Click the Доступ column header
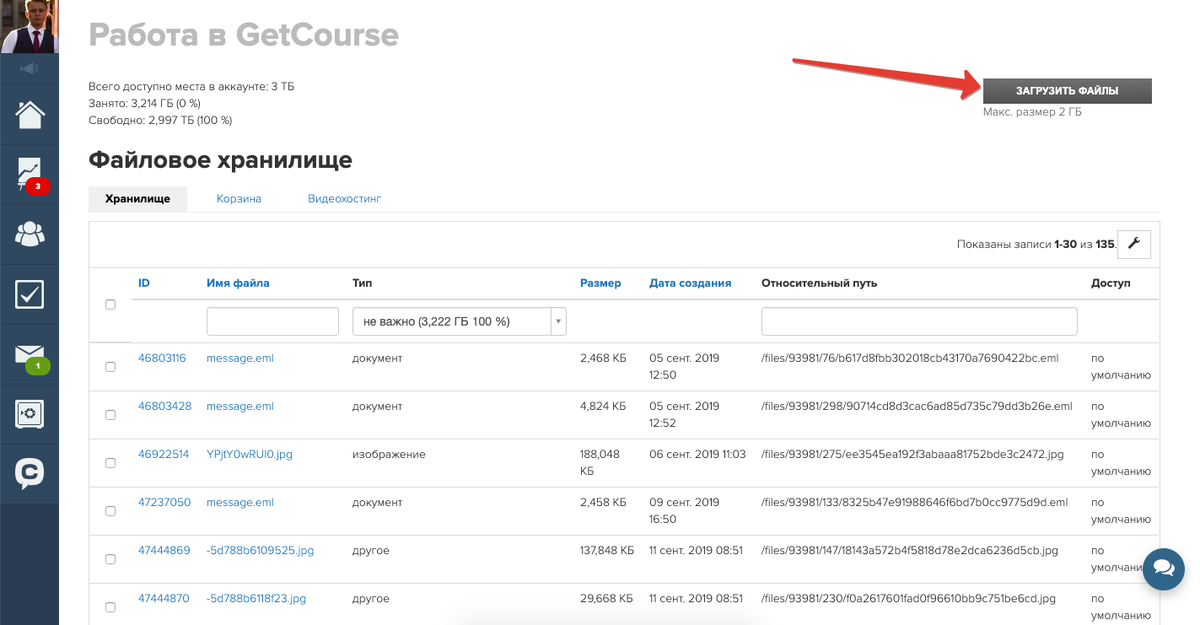Screen dimensions: 1200x625 1110,283
